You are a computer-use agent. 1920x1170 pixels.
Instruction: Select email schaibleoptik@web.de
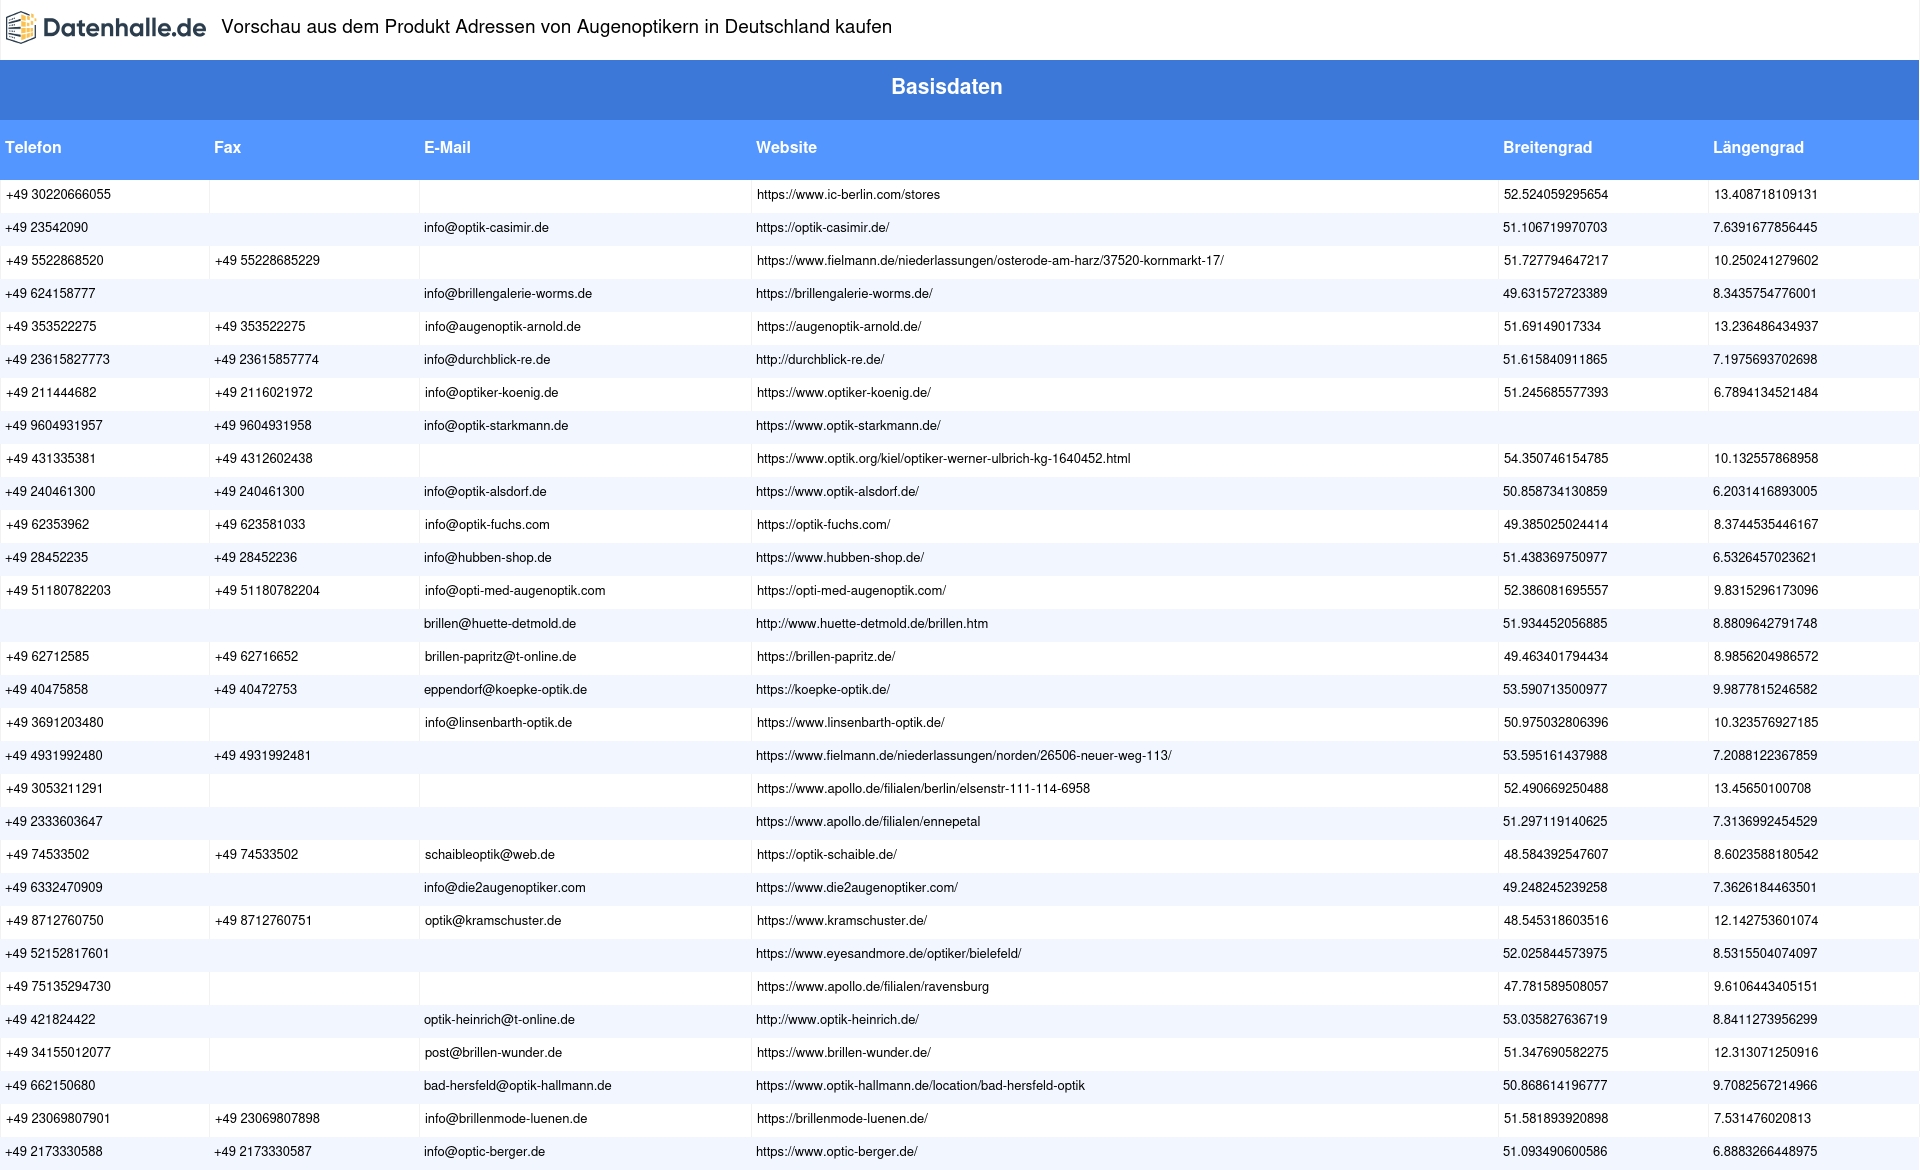click(x=490, y=855)
